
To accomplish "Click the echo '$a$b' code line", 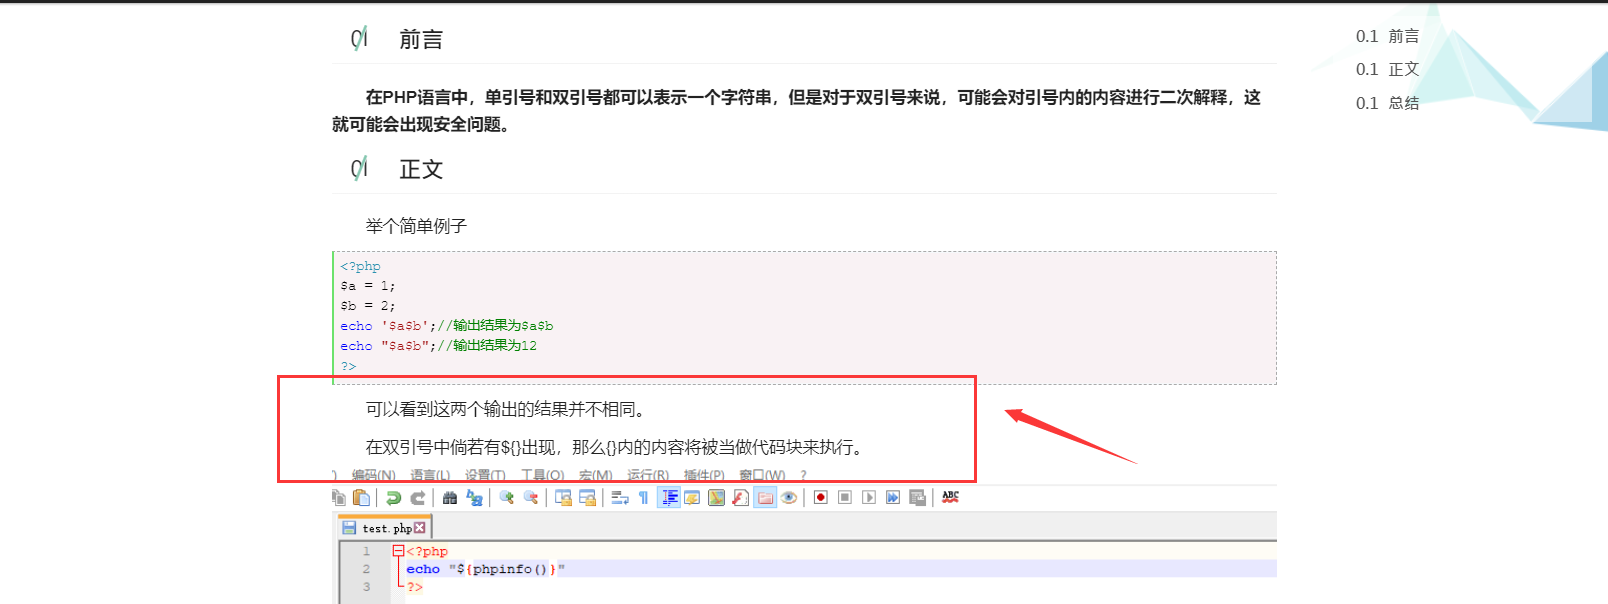I will coord(446,326).
